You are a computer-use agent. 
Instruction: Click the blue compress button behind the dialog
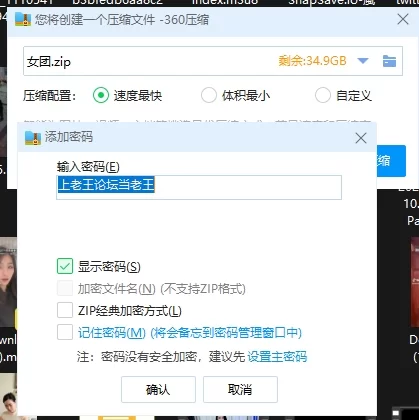[x=391, y=161]
